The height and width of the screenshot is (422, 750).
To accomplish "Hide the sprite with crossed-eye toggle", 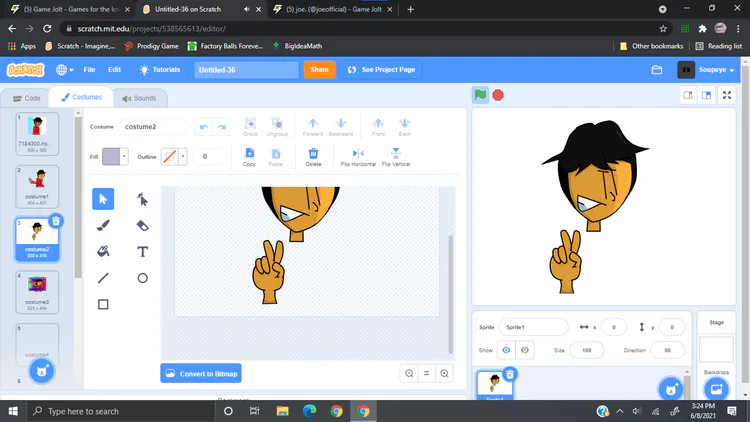I will coord(525,350).
